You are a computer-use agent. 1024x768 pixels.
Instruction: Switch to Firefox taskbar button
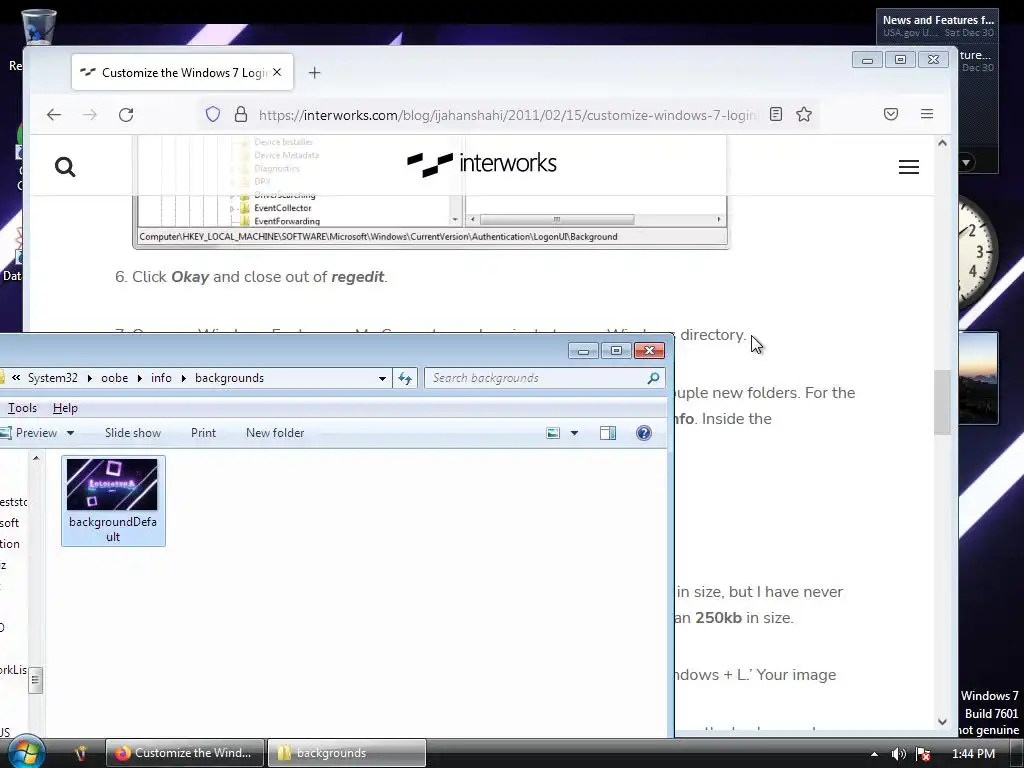click(185, 753)
